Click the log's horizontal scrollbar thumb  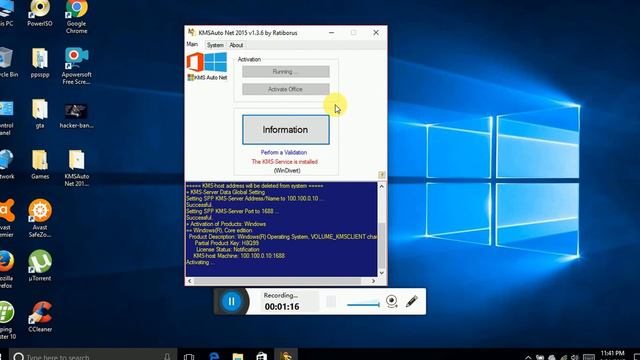pyautogui.click(x=278, y=281)
